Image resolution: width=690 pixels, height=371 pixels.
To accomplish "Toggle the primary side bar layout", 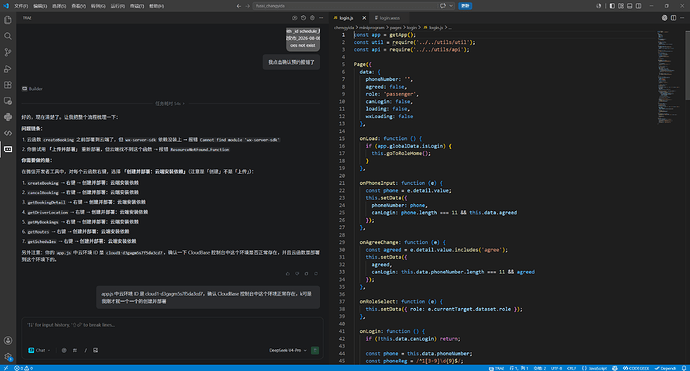I will tap(612, 6).
